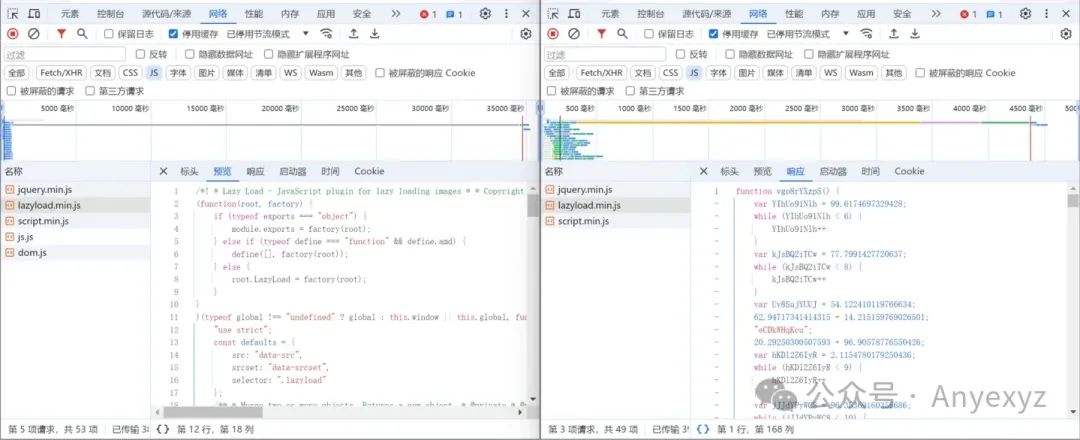The width and height of the screenshot is (1080, 440).
Task: Stop network recording in right DevTools
Action: click(x=553, y=34)
